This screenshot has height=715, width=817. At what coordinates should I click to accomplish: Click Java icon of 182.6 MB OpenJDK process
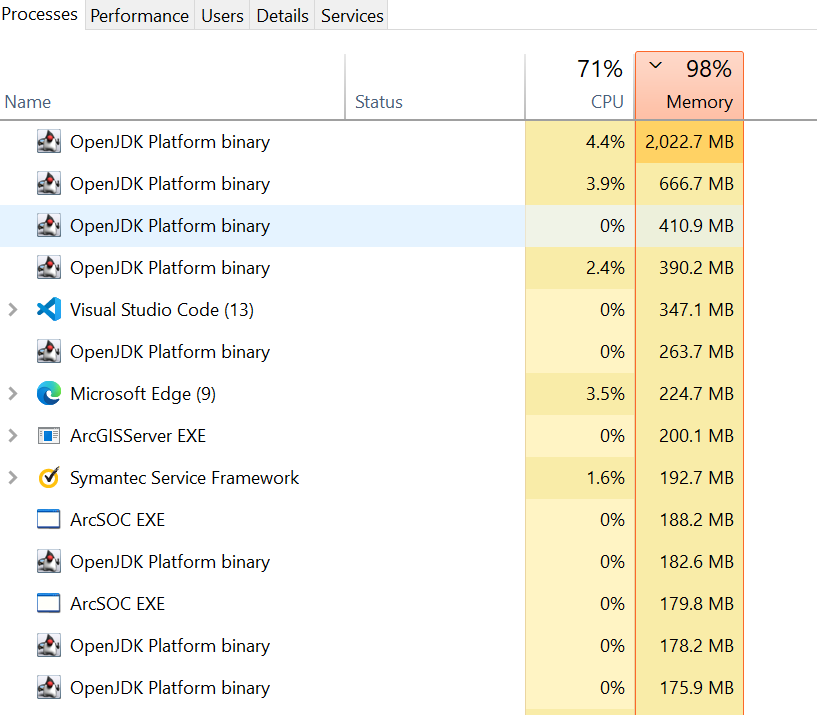(x=49, y=562)
